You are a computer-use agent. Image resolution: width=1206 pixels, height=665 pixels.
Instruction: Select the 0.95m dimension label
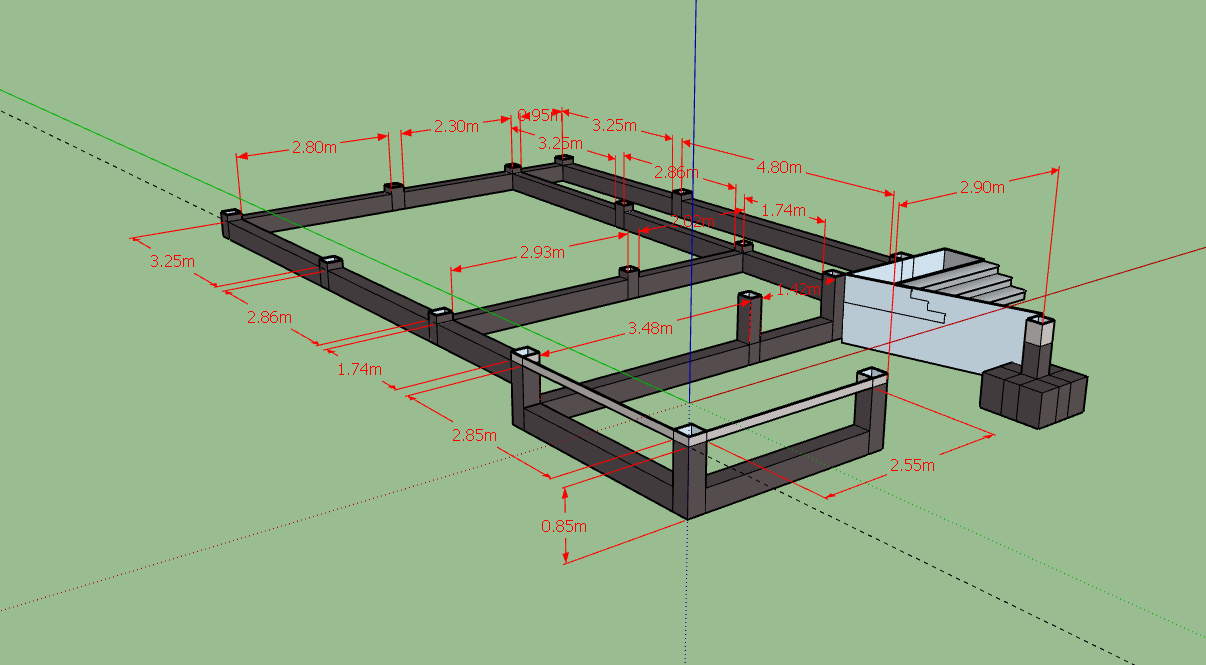[x=536, y=114]
